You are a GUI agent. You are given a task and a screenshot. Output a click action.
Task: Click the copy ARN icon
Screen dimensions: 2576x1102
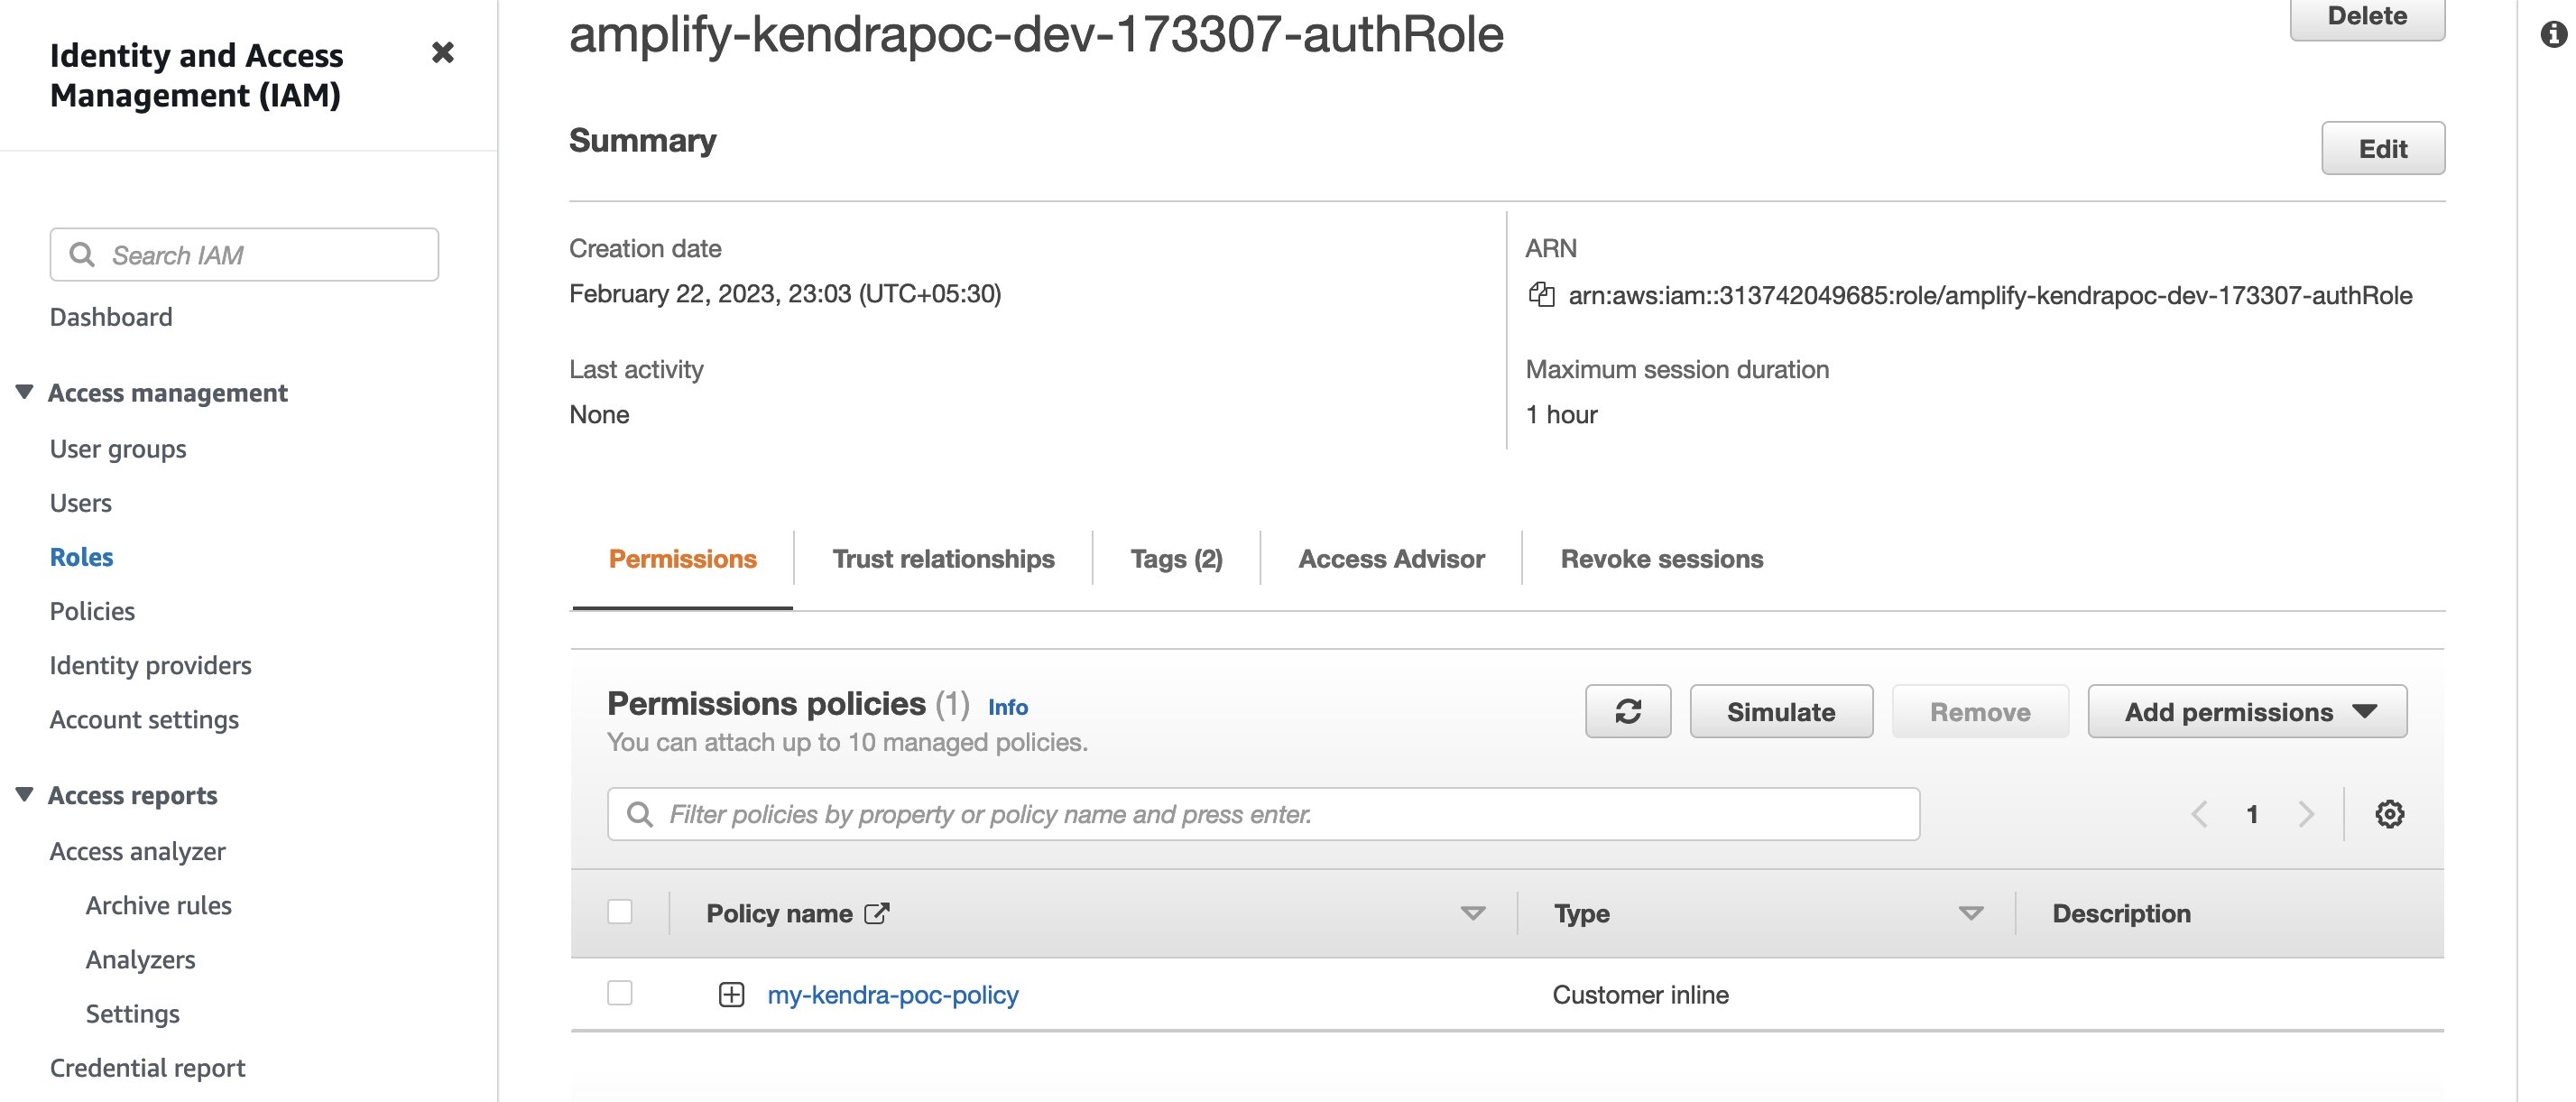1541,295
